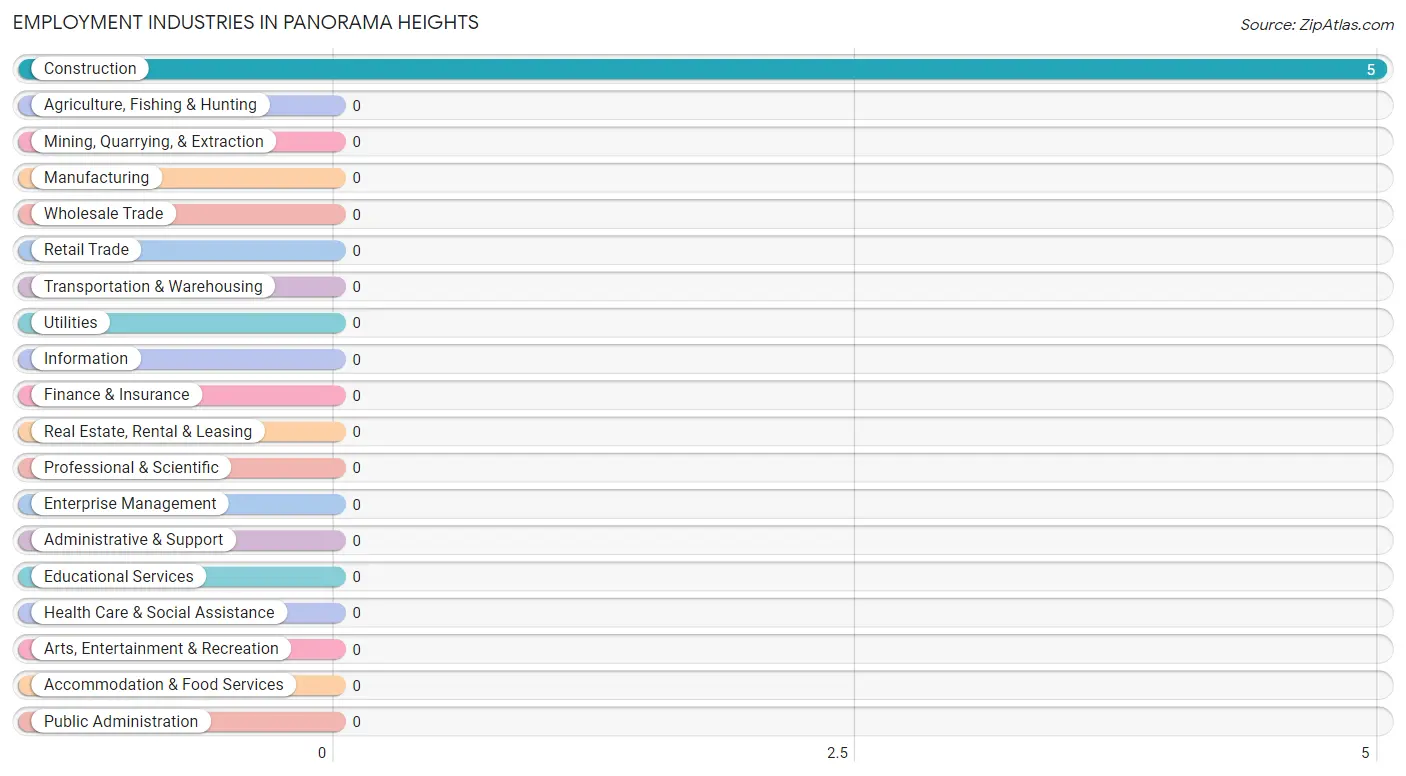This screenshot has width=1406, height=776.
Task: Click the 0 value beside Enterprise Management
Action: (x=356, y=505)
